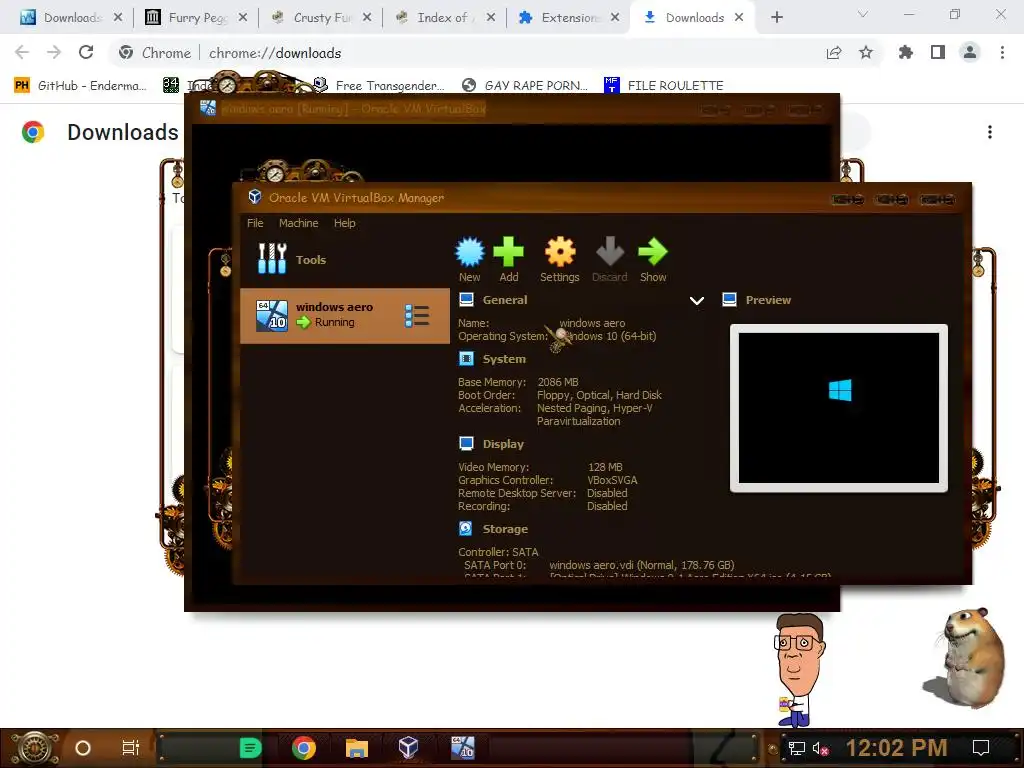Click the '2086 MB' base memory value
The image size is (1024, 768).
click(x=558, y=382)
